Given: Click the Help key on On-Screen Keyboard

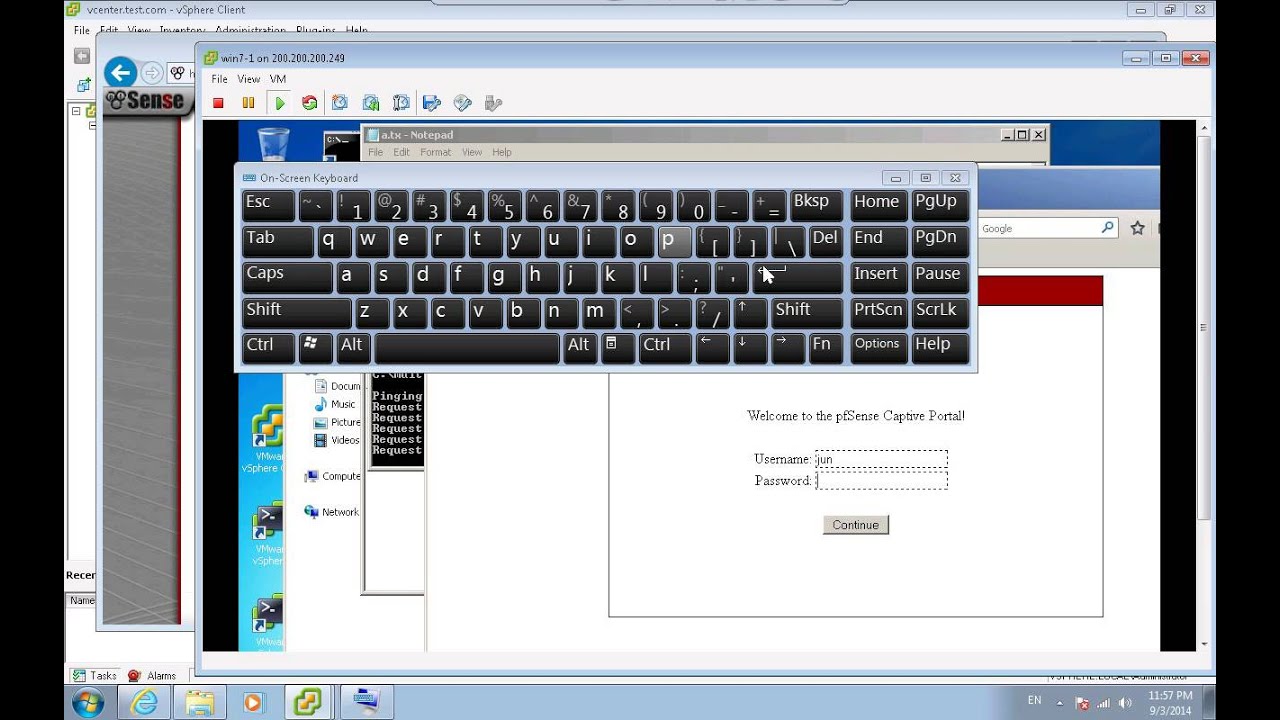Looking at the screenshot, I should pyautogui.click(x=940, y=348).
